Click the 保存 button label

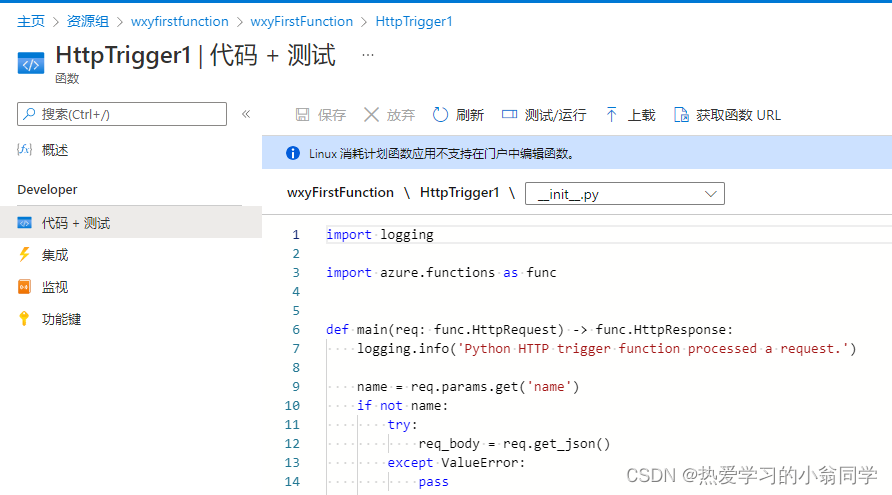click(x=332, y=116)
